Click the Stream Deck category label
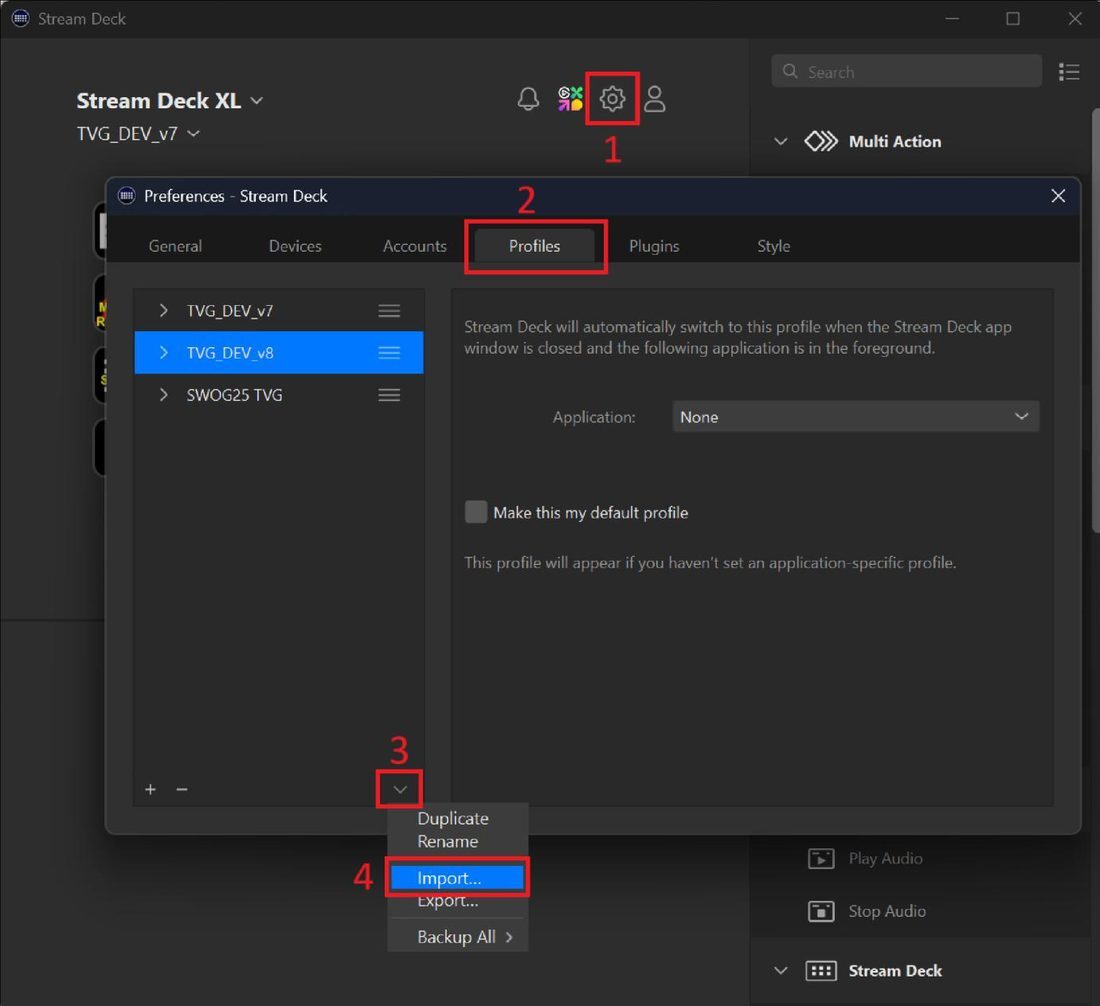This screenshot has width=1100, height=1006. (895, 971)
